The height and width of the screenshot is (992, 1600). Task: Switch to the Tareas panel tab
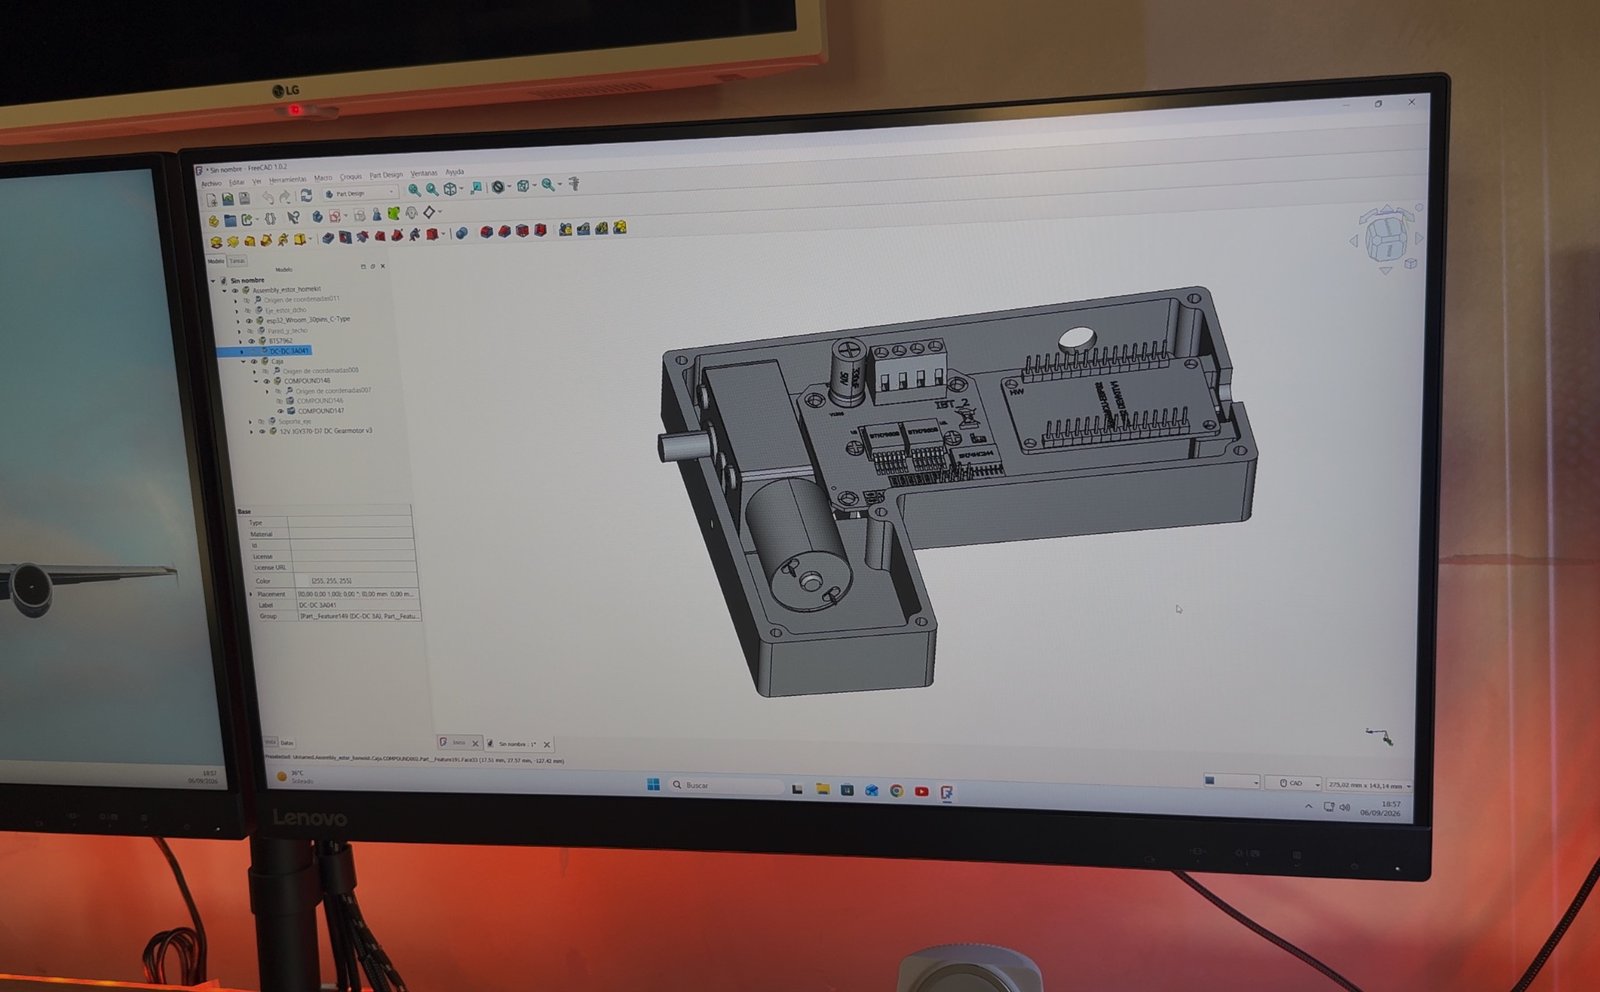click(x=237, y=261)
